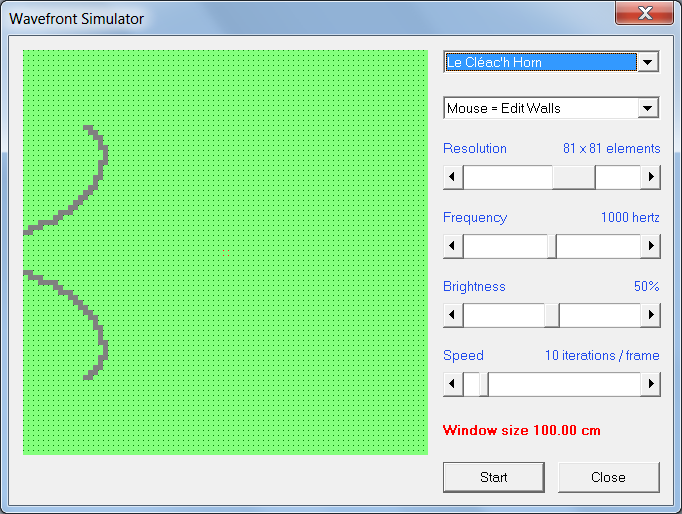
Task: Click the Speed label
Action: point(463,355)
